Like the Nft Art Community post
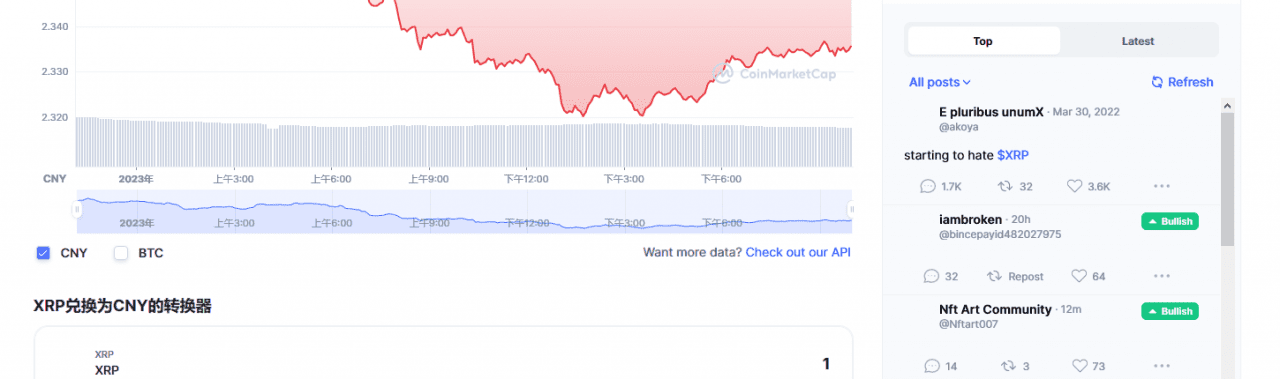This screenshot has height=379, width=1280. (x=1086, y=366)
